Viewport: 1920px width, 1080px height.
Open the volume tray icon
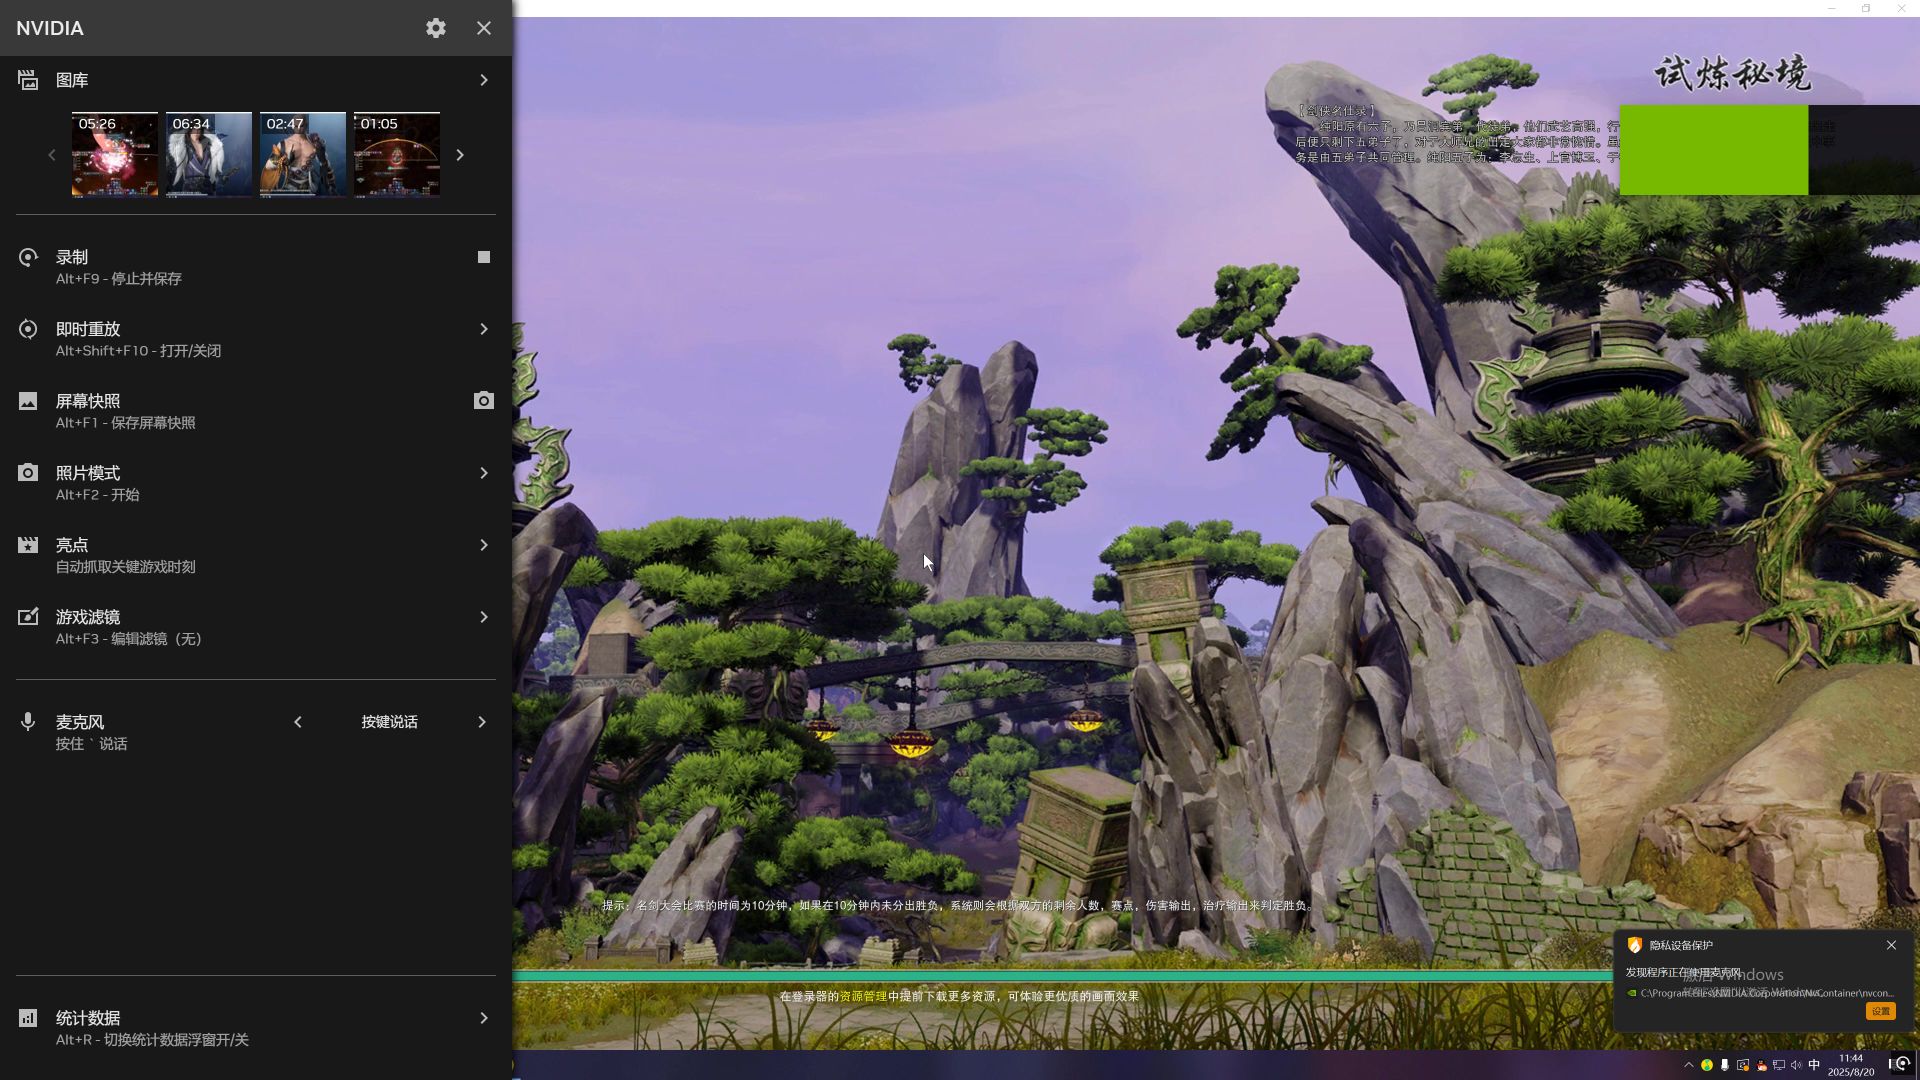pyautogui.click(x=1796, y=1065)
